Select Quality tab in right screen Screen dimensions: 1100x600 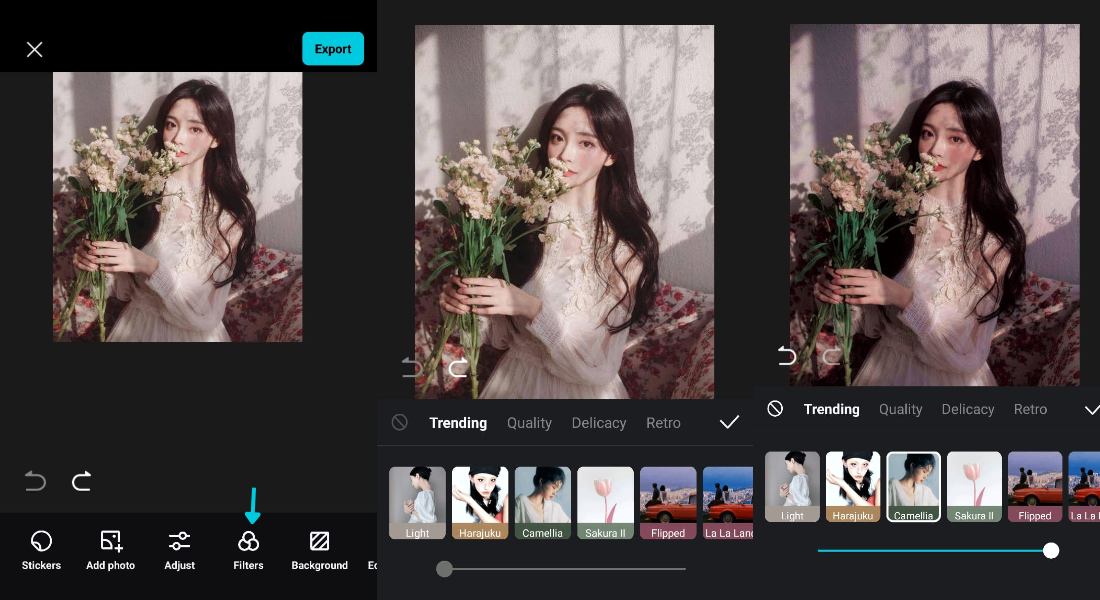click(x=901, y=409)
